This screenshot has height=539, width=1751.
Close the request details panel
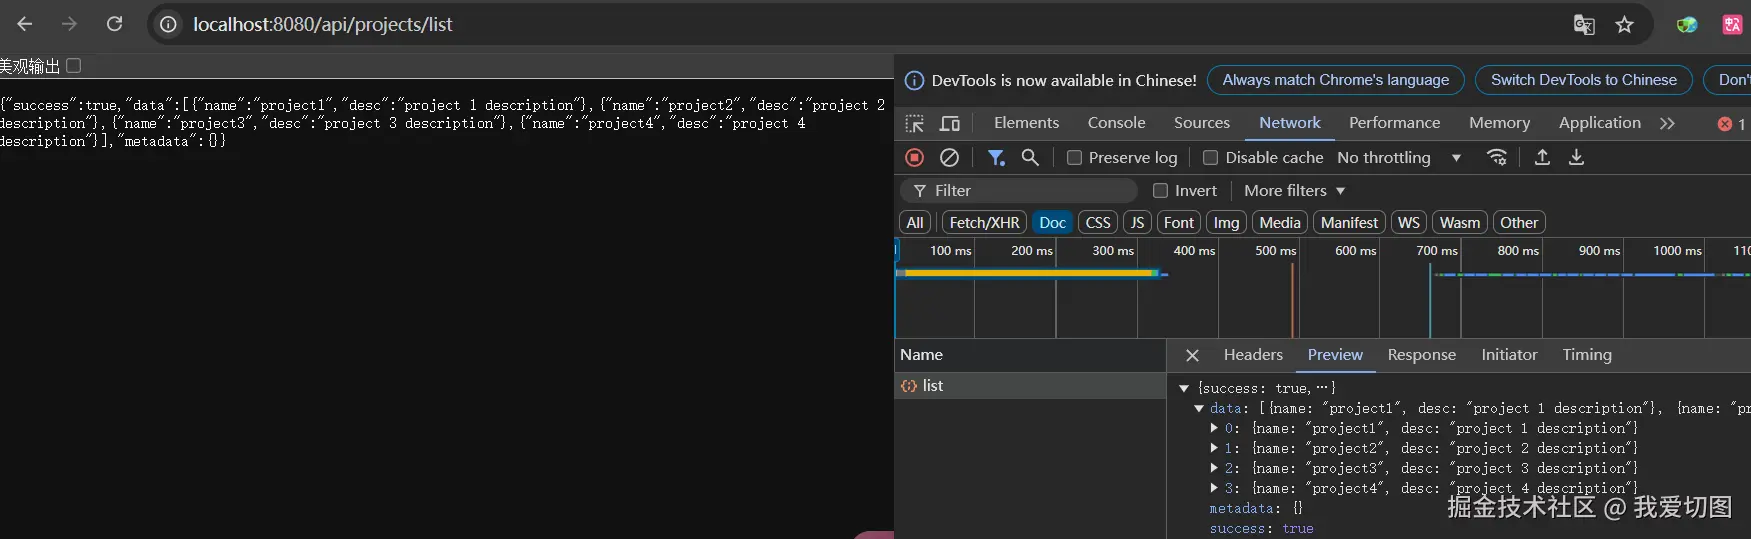point(1192,355)
